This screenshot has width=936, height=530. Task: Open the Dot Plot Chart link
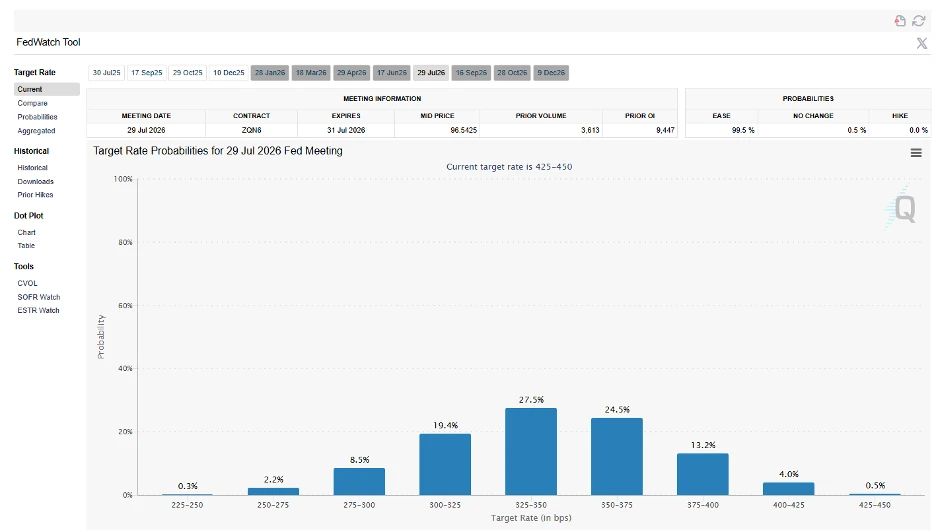[x=26, y=232]
